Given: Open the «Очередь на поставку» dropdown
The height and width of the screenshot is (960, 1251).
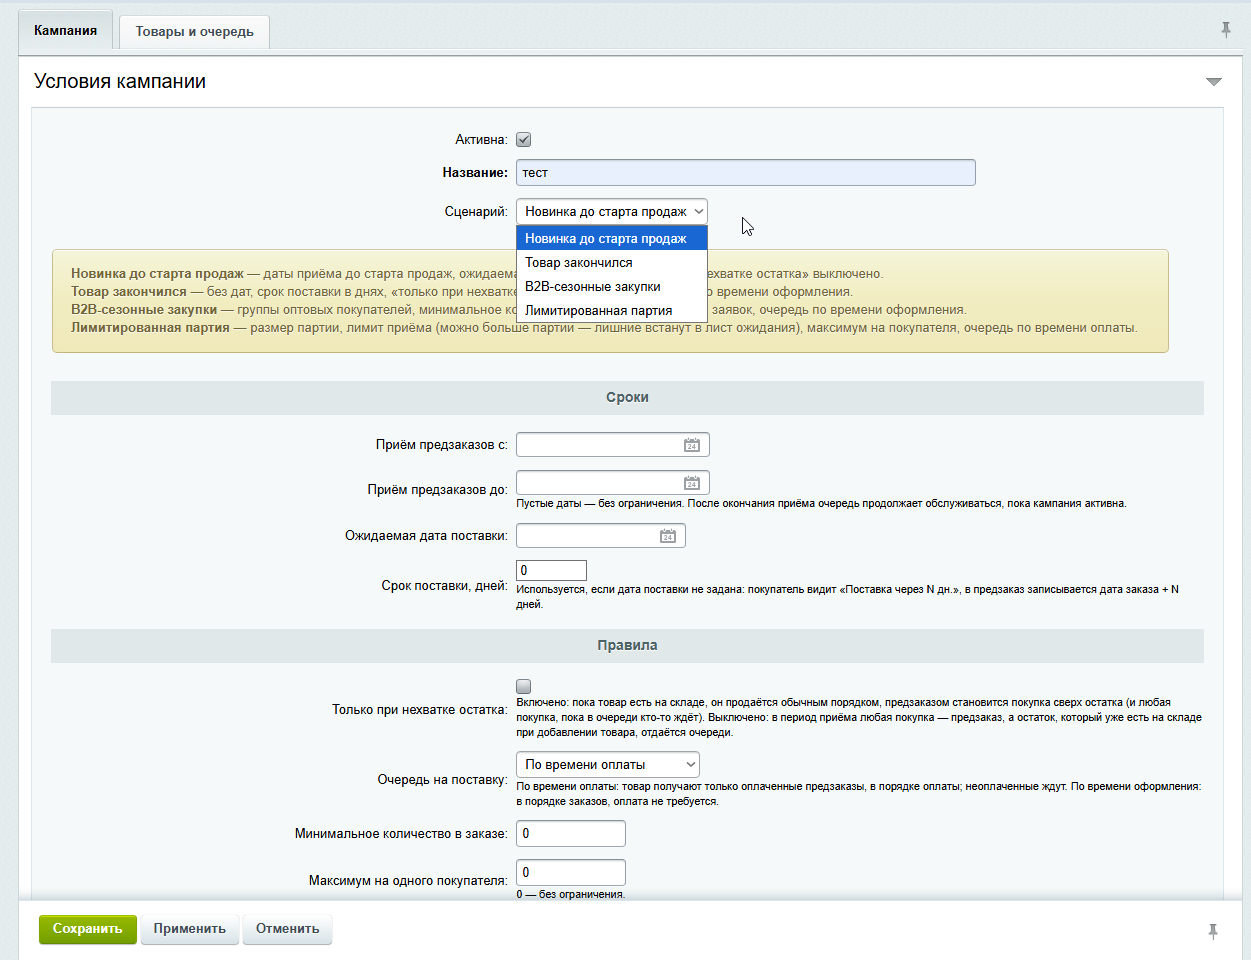Looking at the screenshot, I should (608, 765).
